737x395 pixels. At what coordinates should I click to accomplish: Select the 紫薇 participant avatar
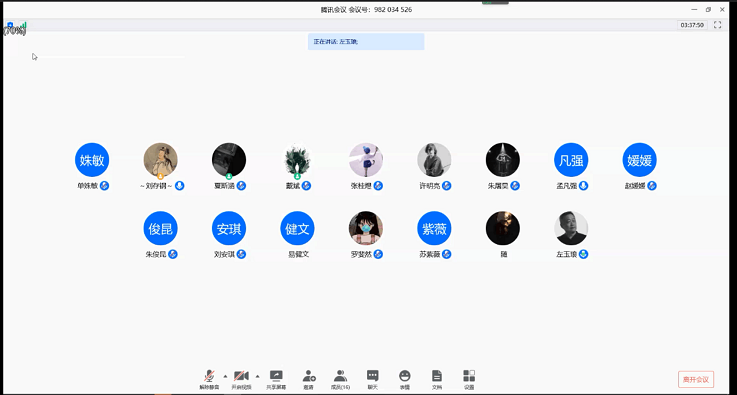coord(434,228)
